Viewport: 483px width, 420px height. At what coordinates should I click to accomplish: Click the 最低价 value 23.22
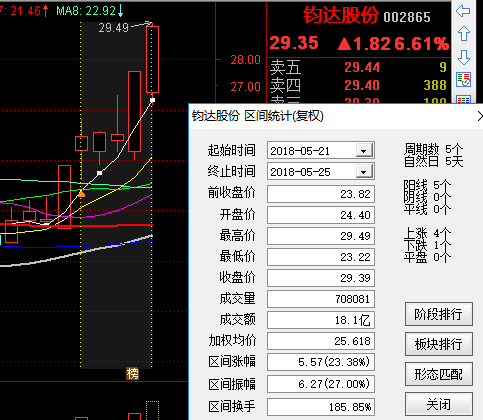pos(321,257)
